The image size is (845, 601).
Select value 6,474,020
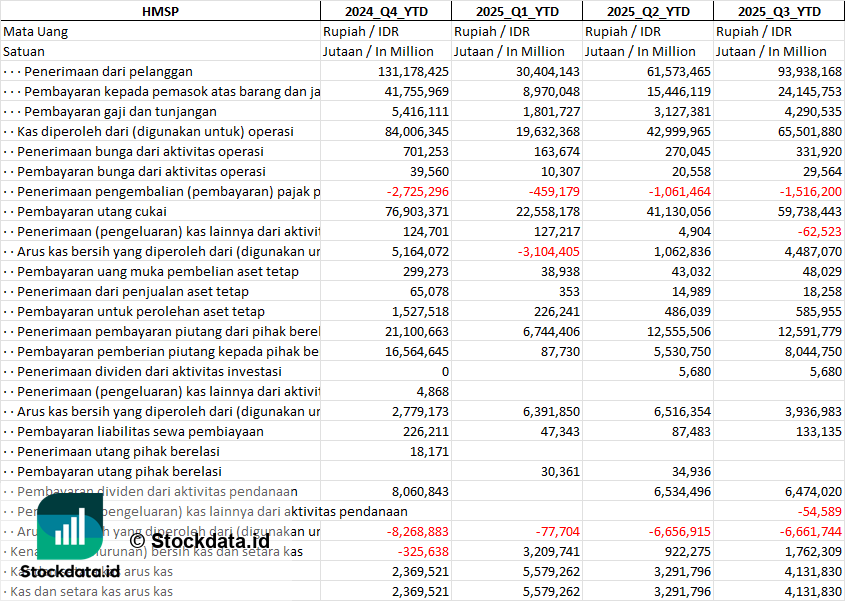click(813, 491)
